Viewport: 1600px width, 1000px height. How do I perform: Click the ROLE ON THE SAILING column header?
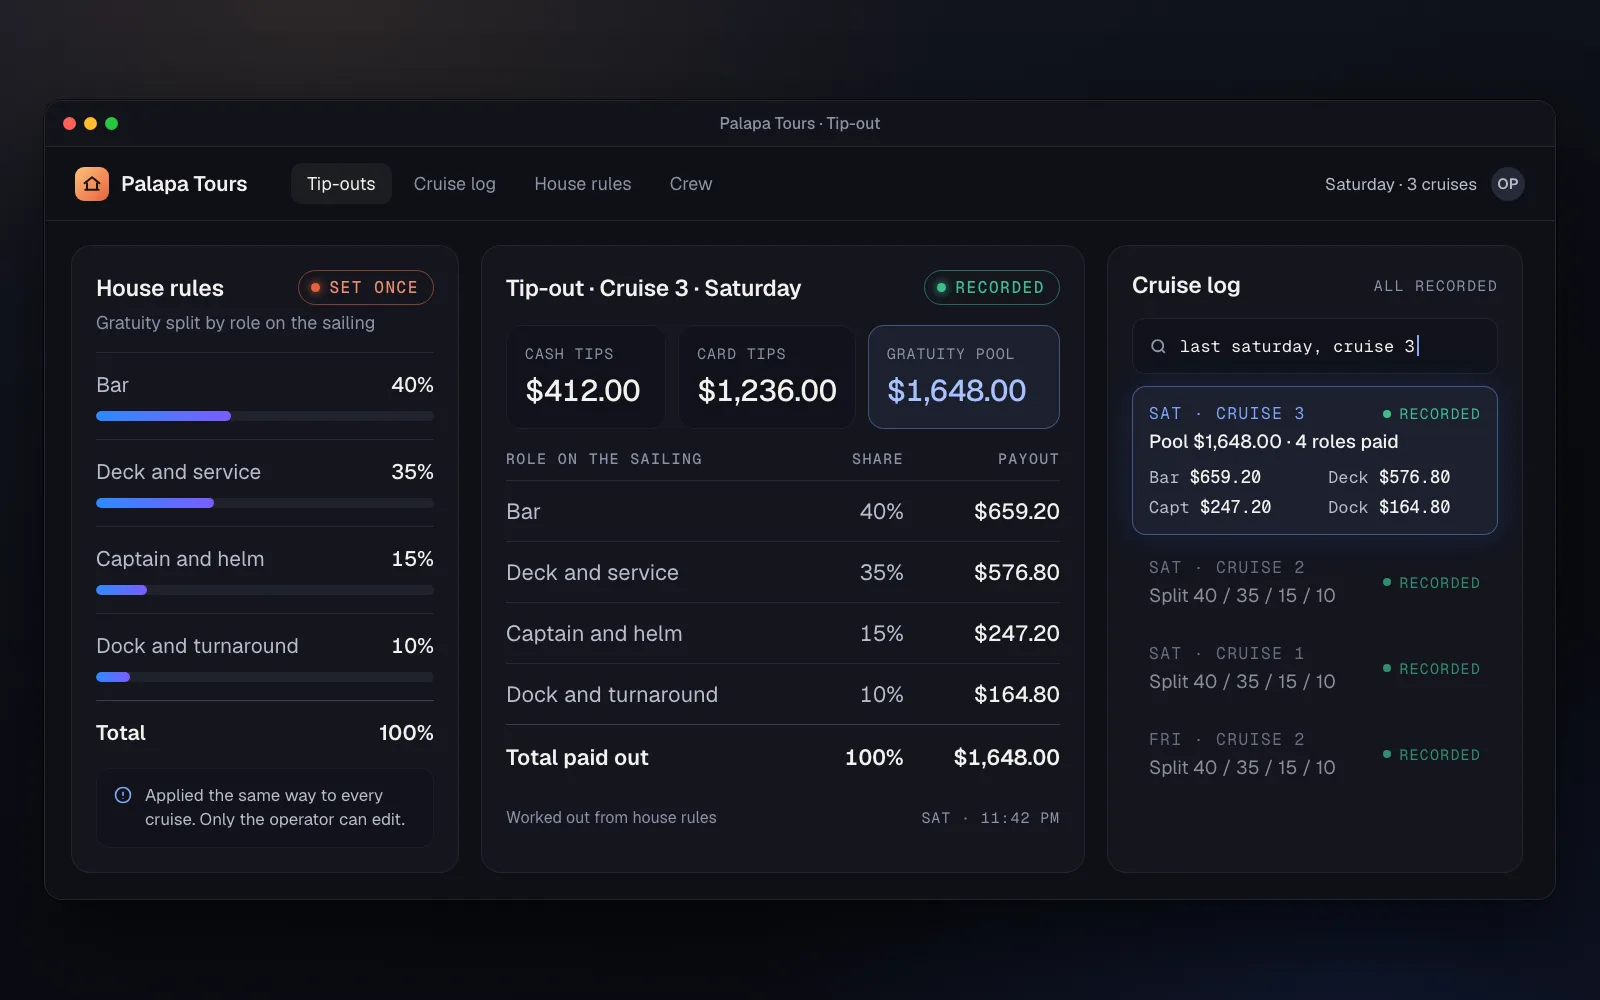point(604,459)
